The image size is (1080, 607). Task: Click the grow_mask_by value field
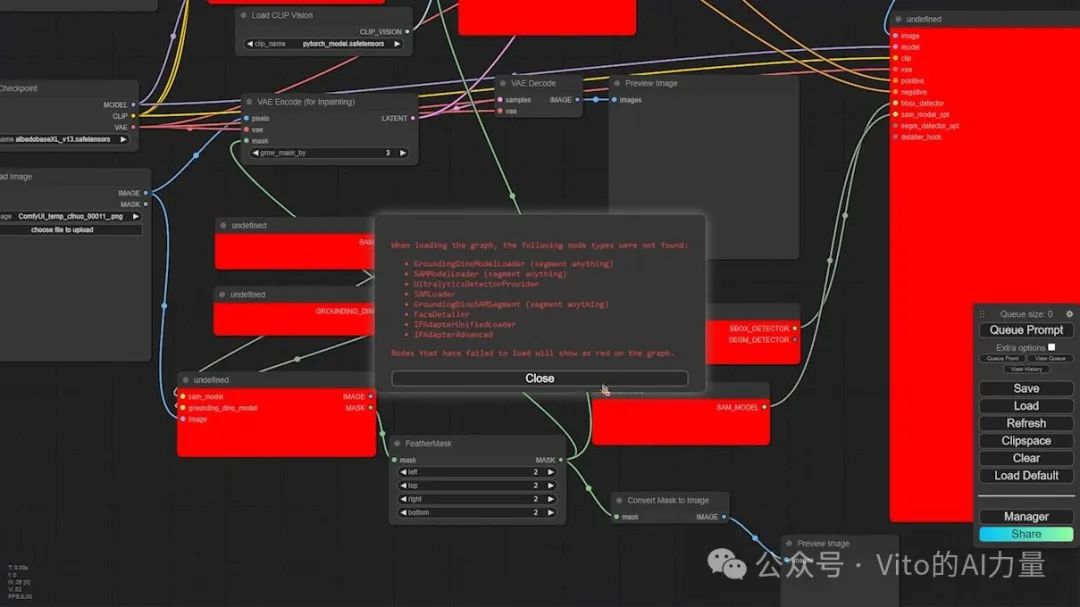[329, 153]
